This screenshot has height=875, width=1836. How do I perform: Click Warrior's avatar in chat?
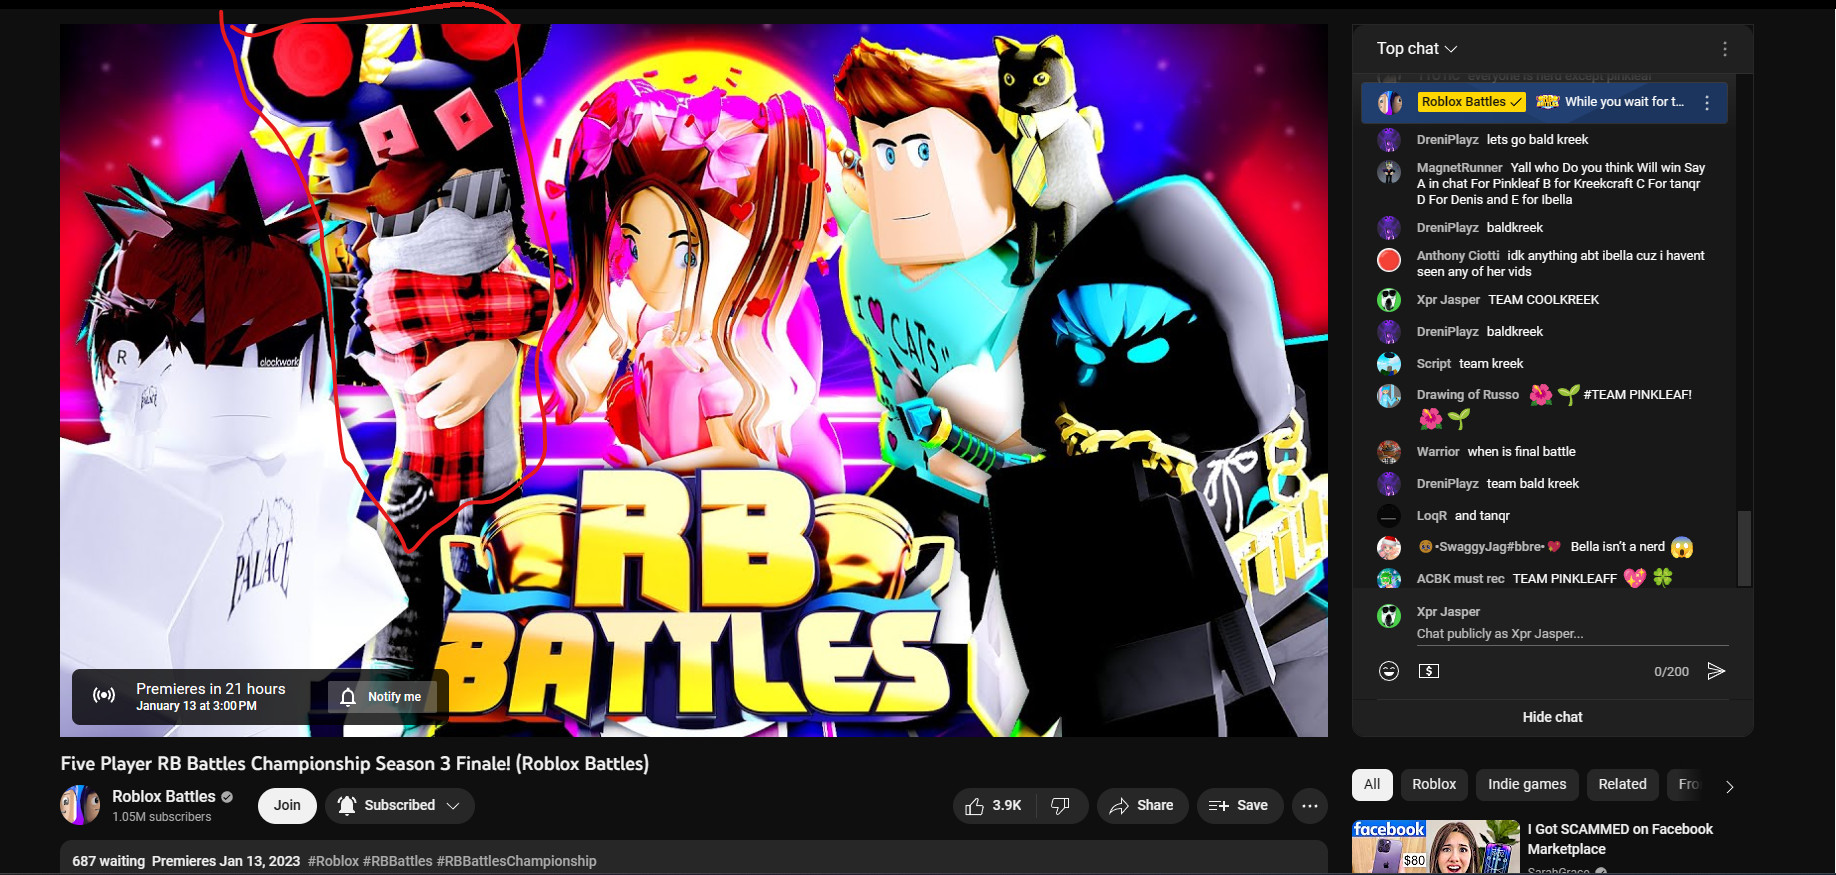click(x=1389, y=452)
